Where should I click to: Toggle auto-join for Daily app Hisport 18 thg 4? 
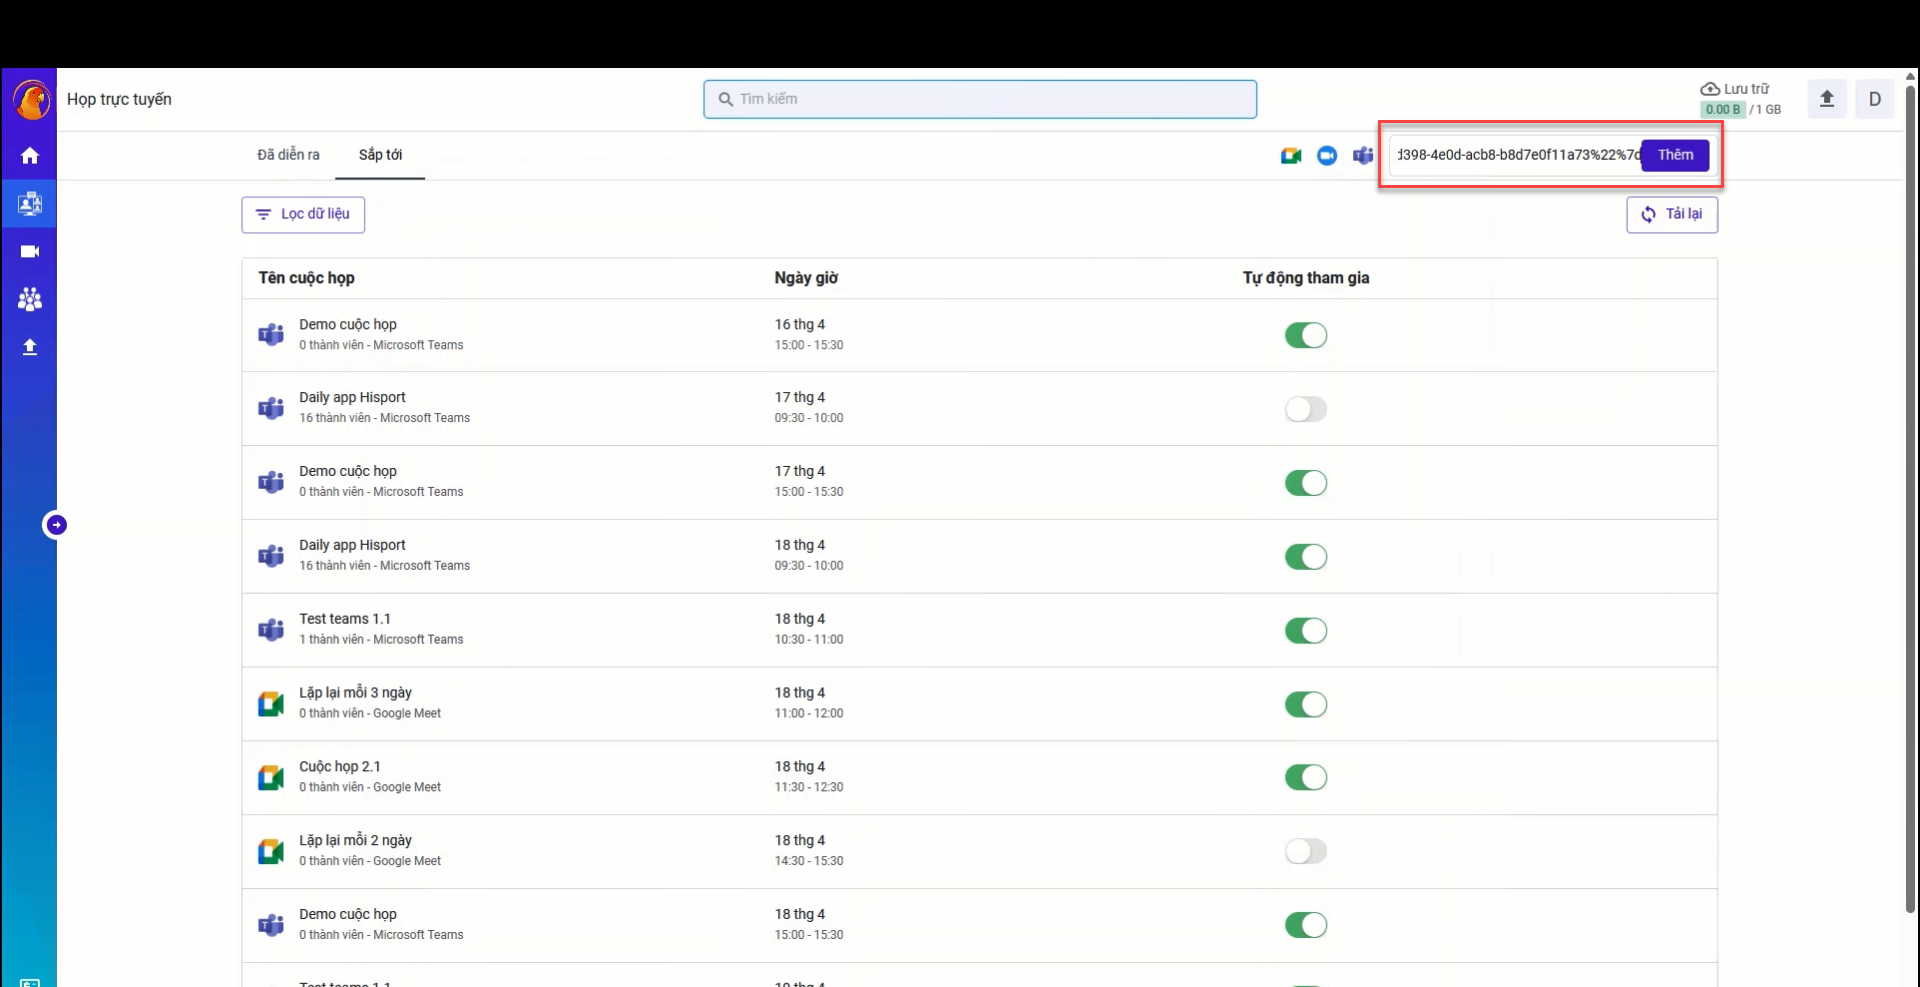click(x=1306, y=557)
